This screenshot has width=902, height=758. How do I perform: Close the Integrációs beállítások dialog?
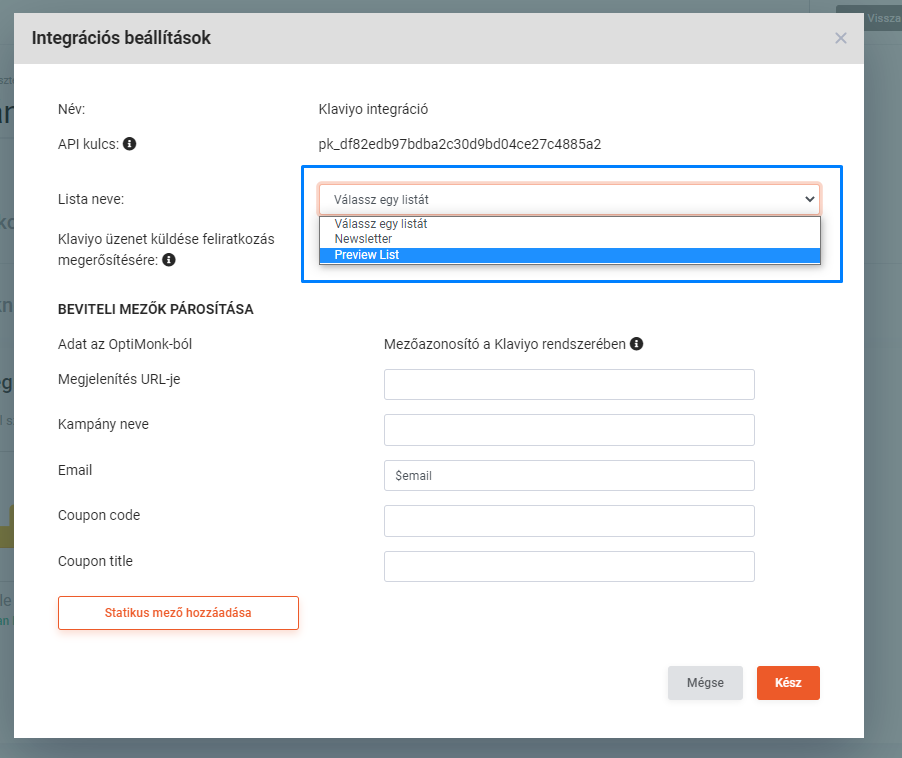(840, 38)
